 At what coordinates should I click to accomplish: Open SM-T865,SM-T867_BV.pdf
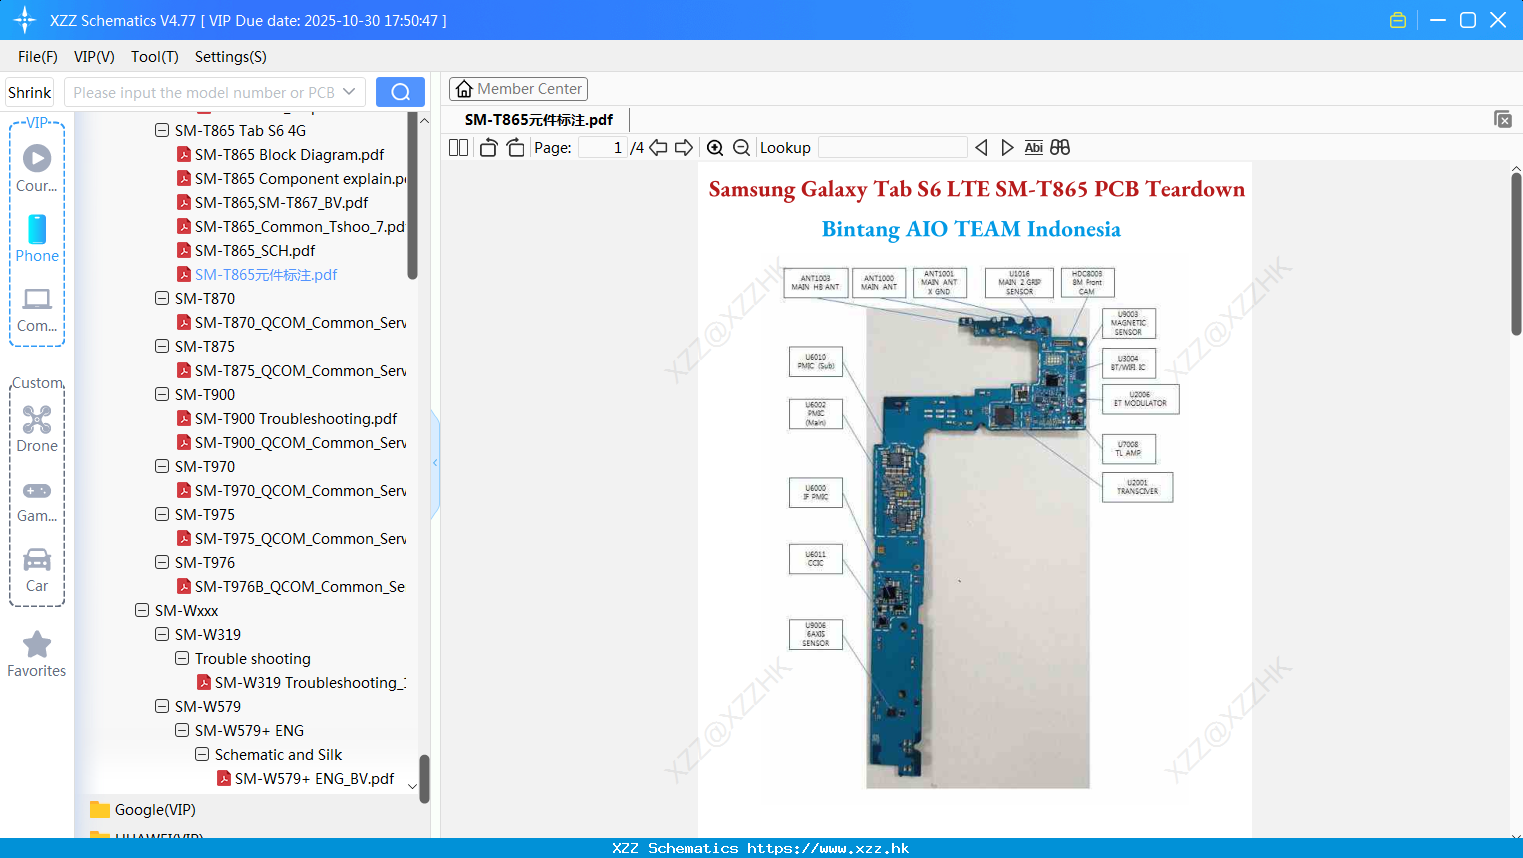pos(281,202)
